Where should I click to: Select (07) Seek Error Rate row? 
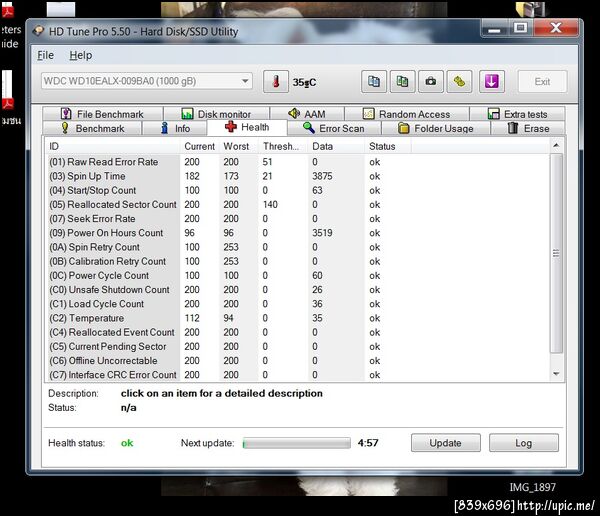[298, 219]
